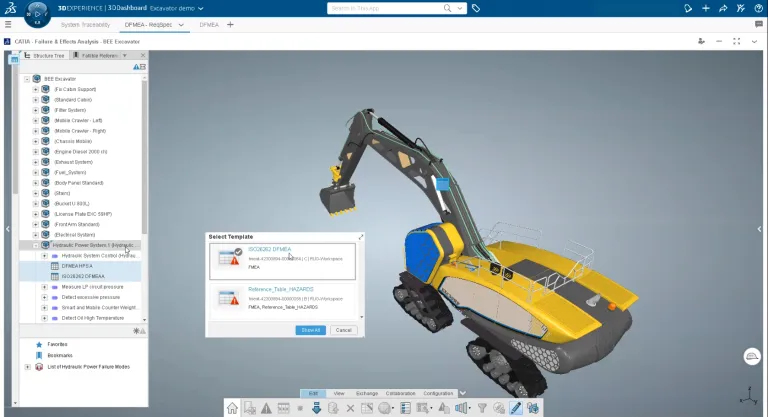Screen dimensions: 768x417
Task: Click the search input field
Action: coord(384,8)
